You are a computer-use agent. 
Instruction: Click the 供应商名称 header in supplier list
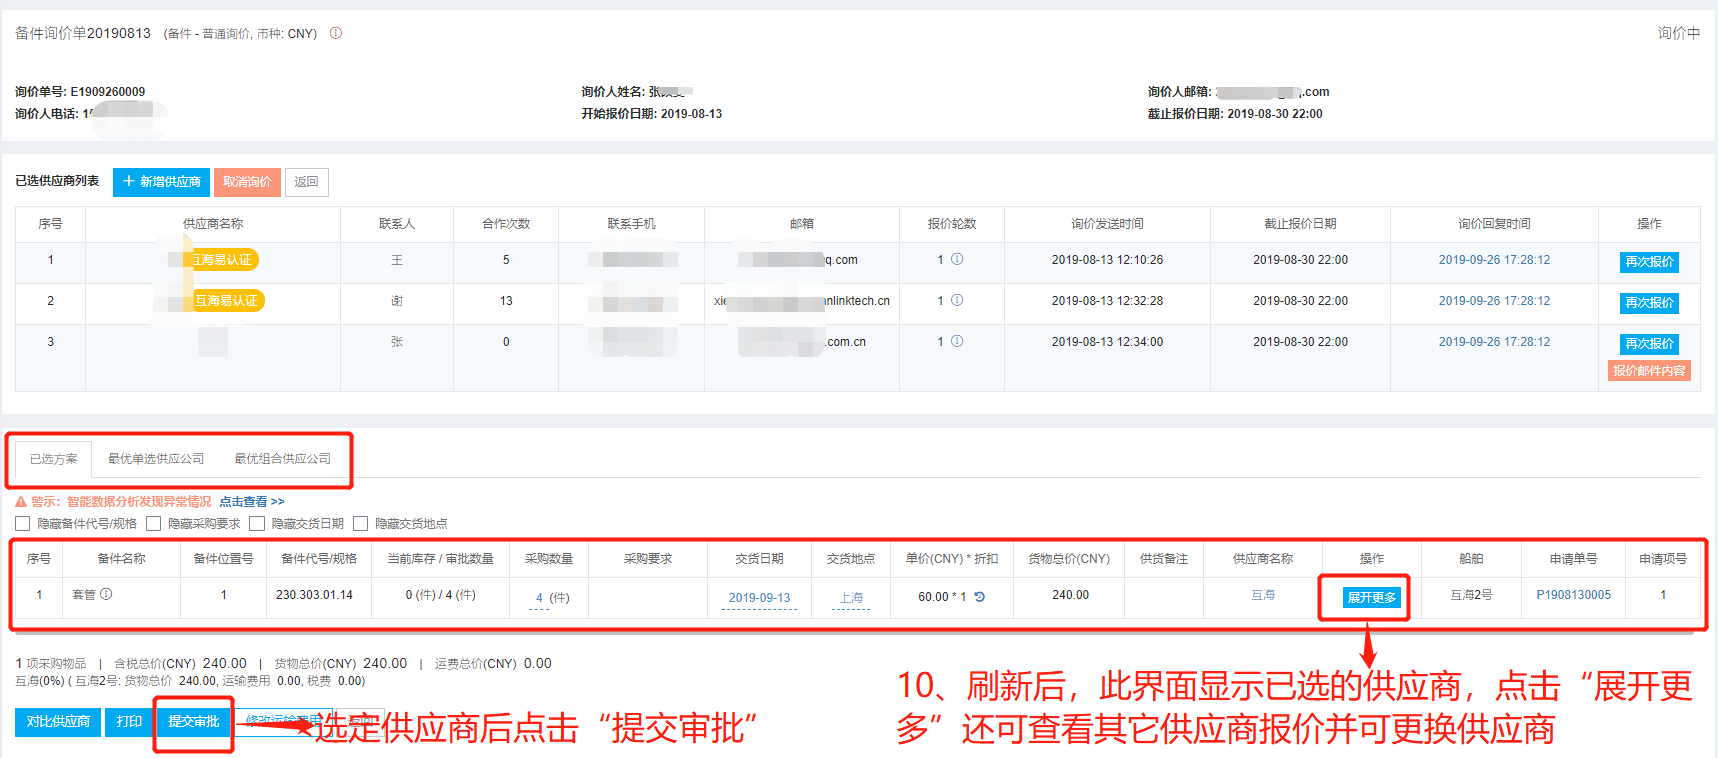point(213,224)
